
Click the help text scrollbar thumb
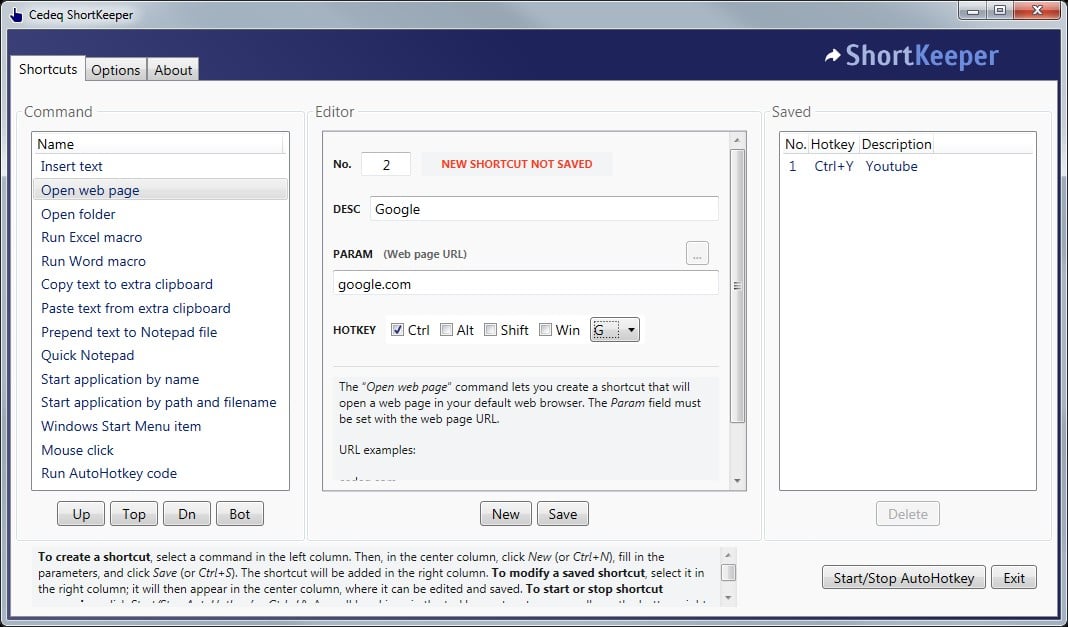728,572
